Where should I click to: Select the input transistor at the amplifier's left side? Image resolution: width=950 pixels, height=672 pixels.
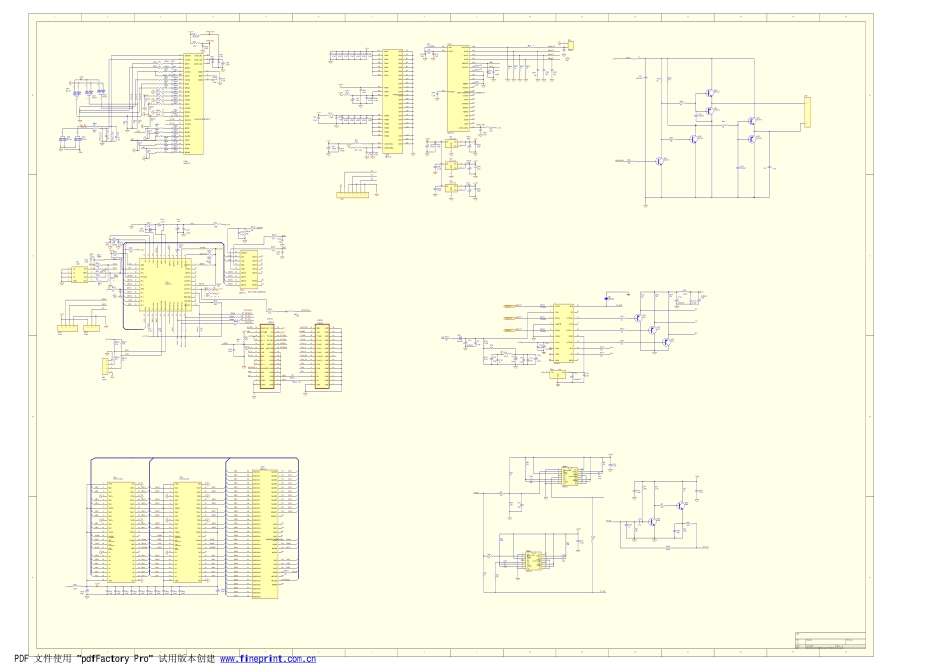(x=660, y=161)
